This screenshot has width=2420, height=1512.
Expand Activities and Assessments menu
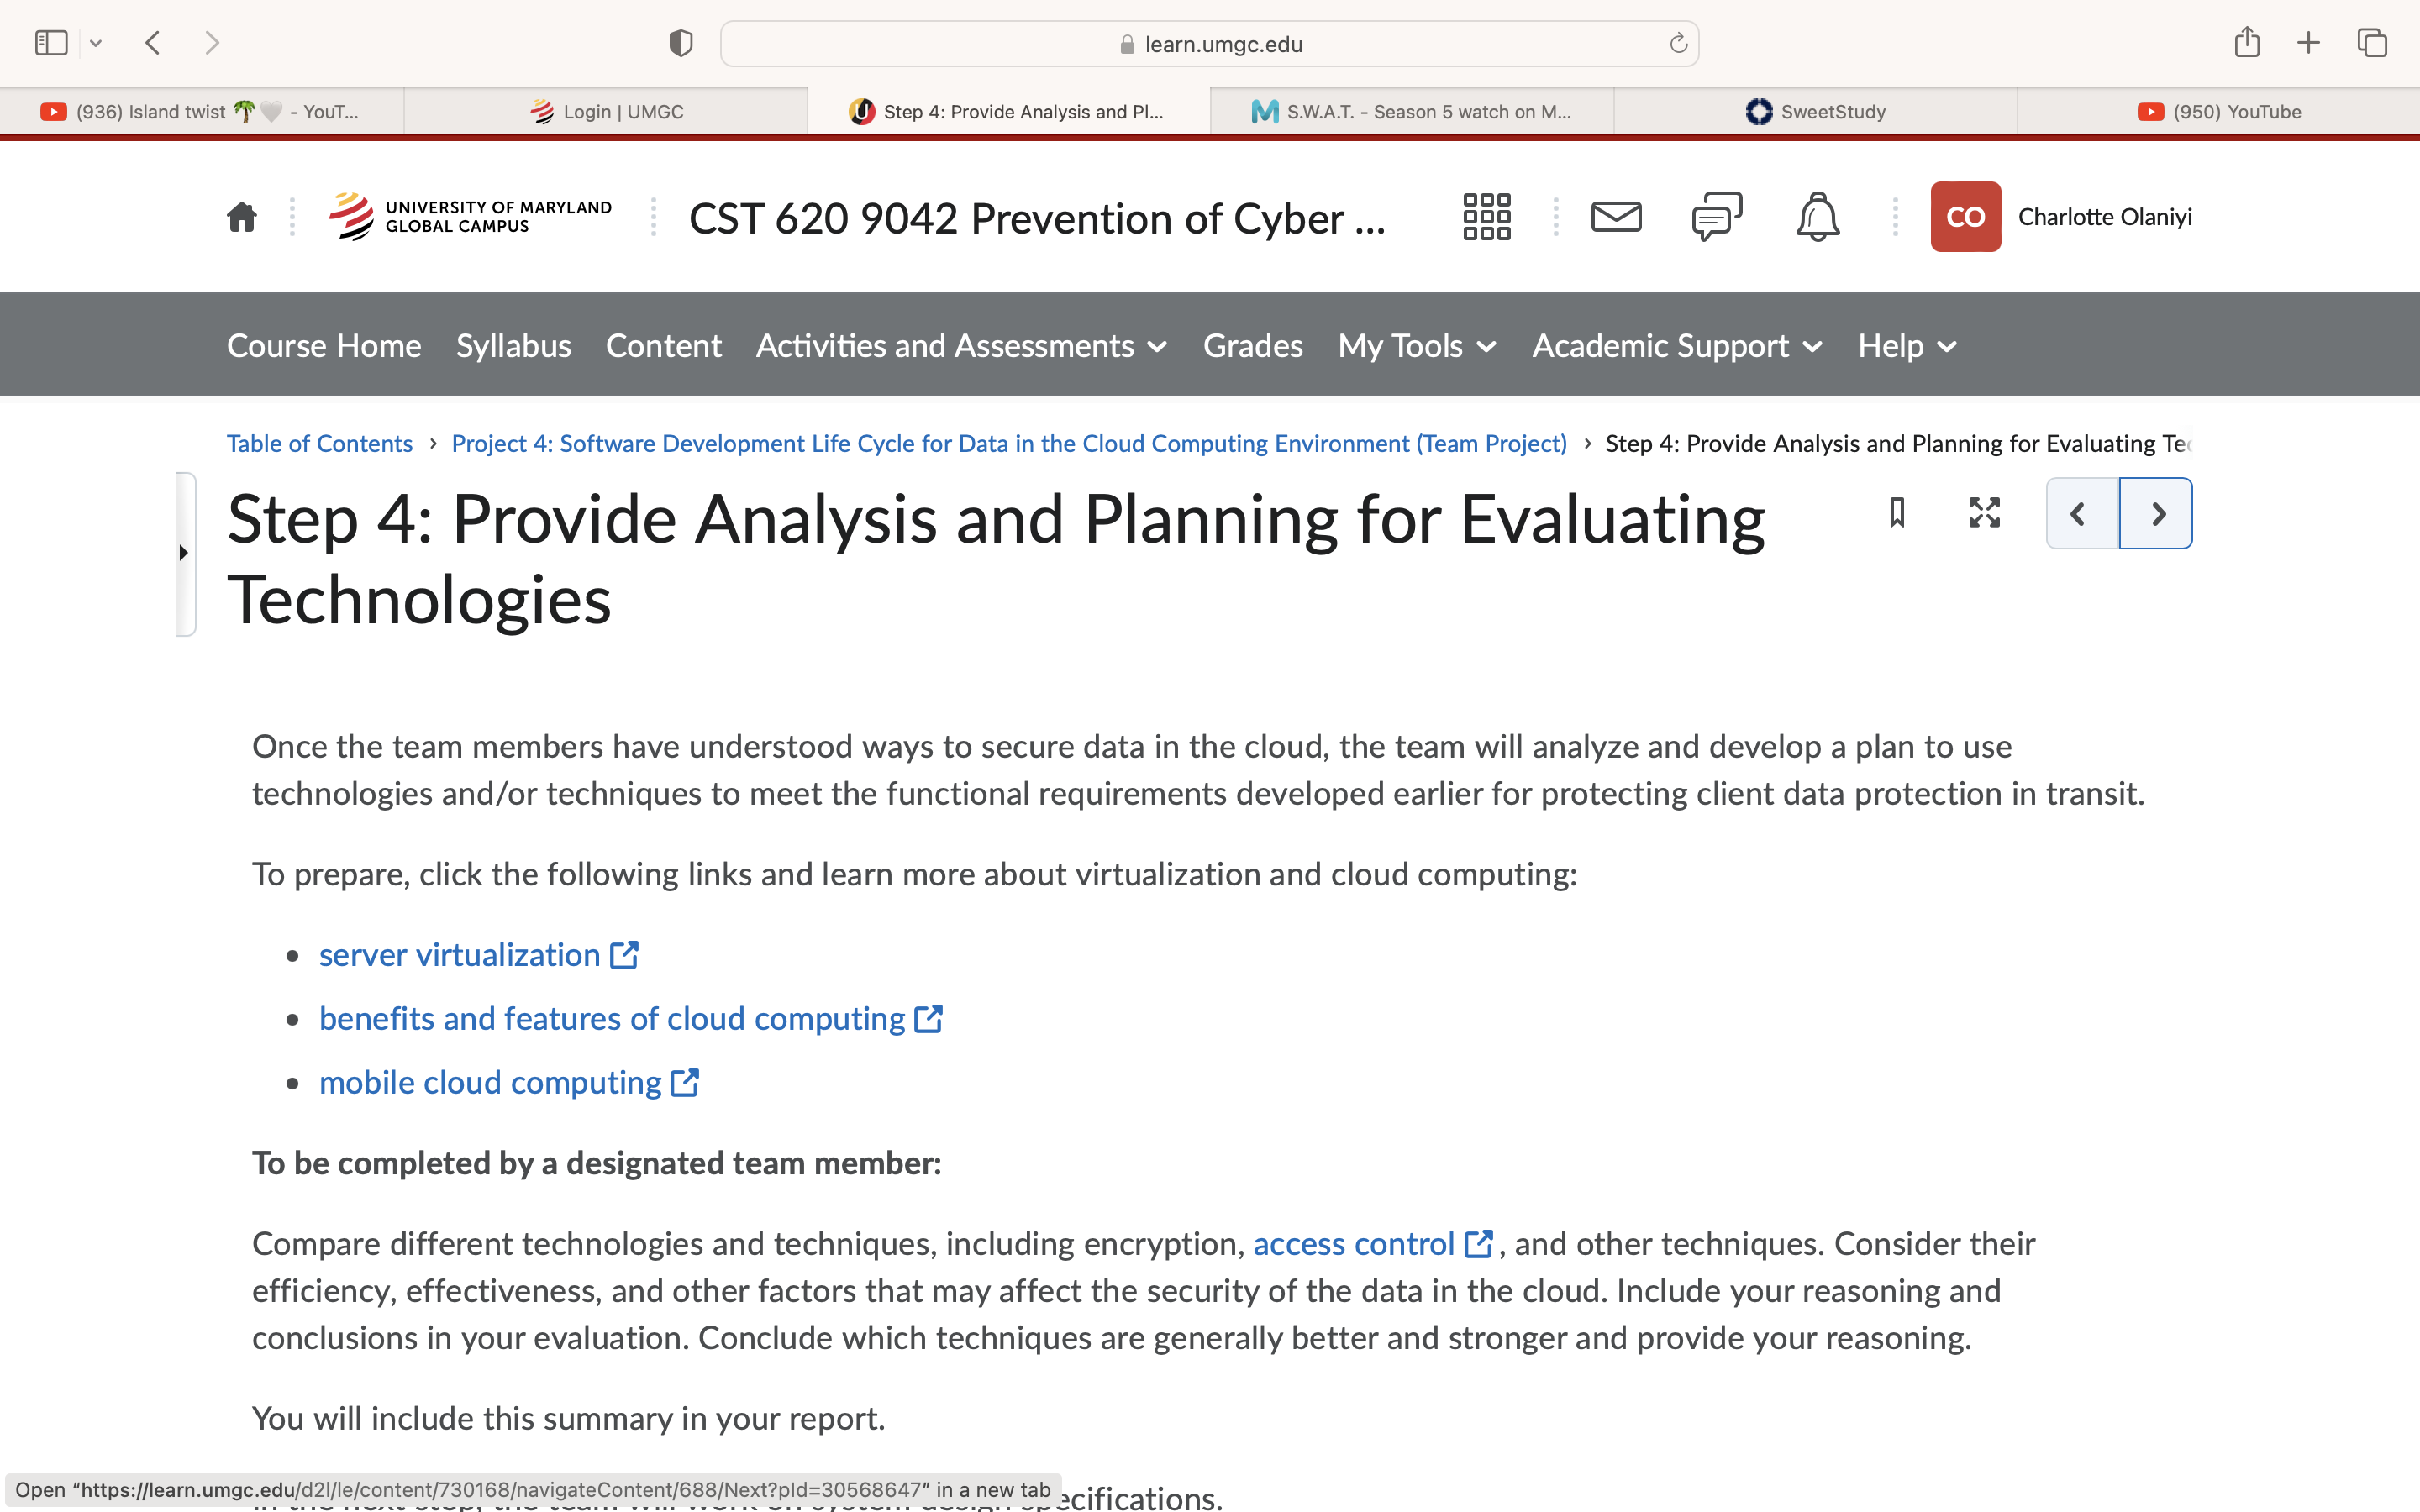click(961, 346)
